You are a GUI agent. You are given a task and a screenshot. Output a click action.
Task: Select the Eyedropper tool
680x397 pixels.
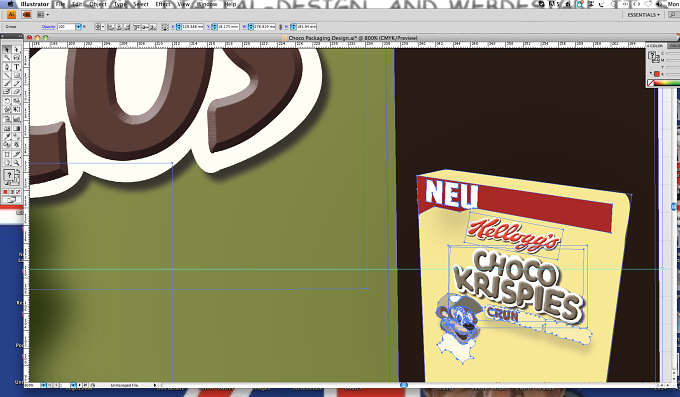click(x=7, y=137)
